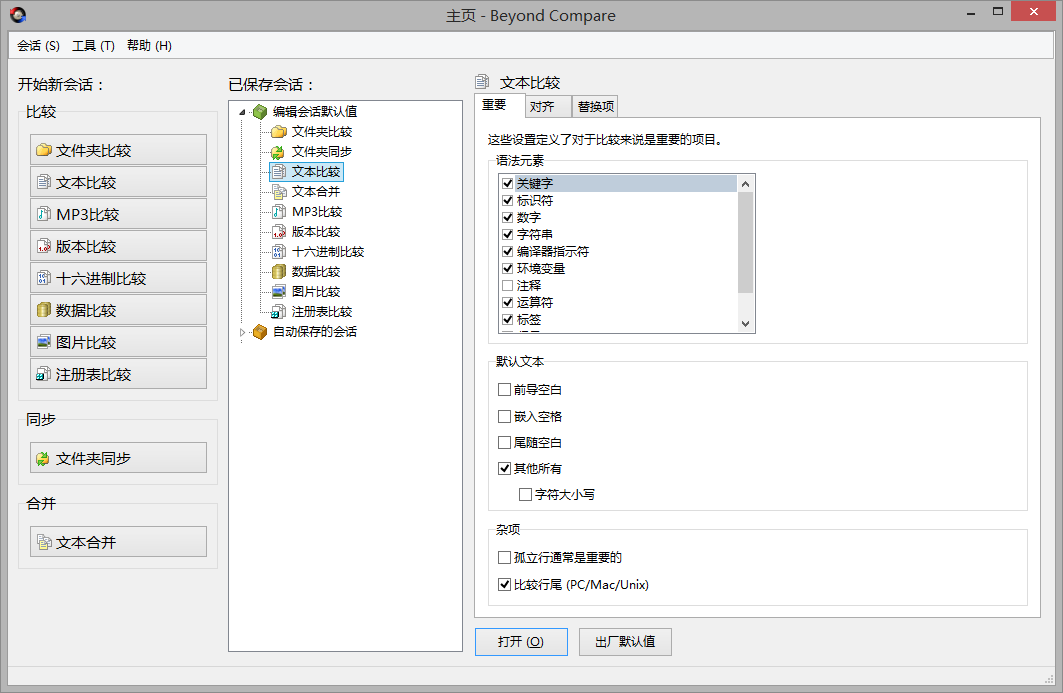Click the syntax elements list scrollbar thumb
The image size is (1063, 693).
click(745, 242)
